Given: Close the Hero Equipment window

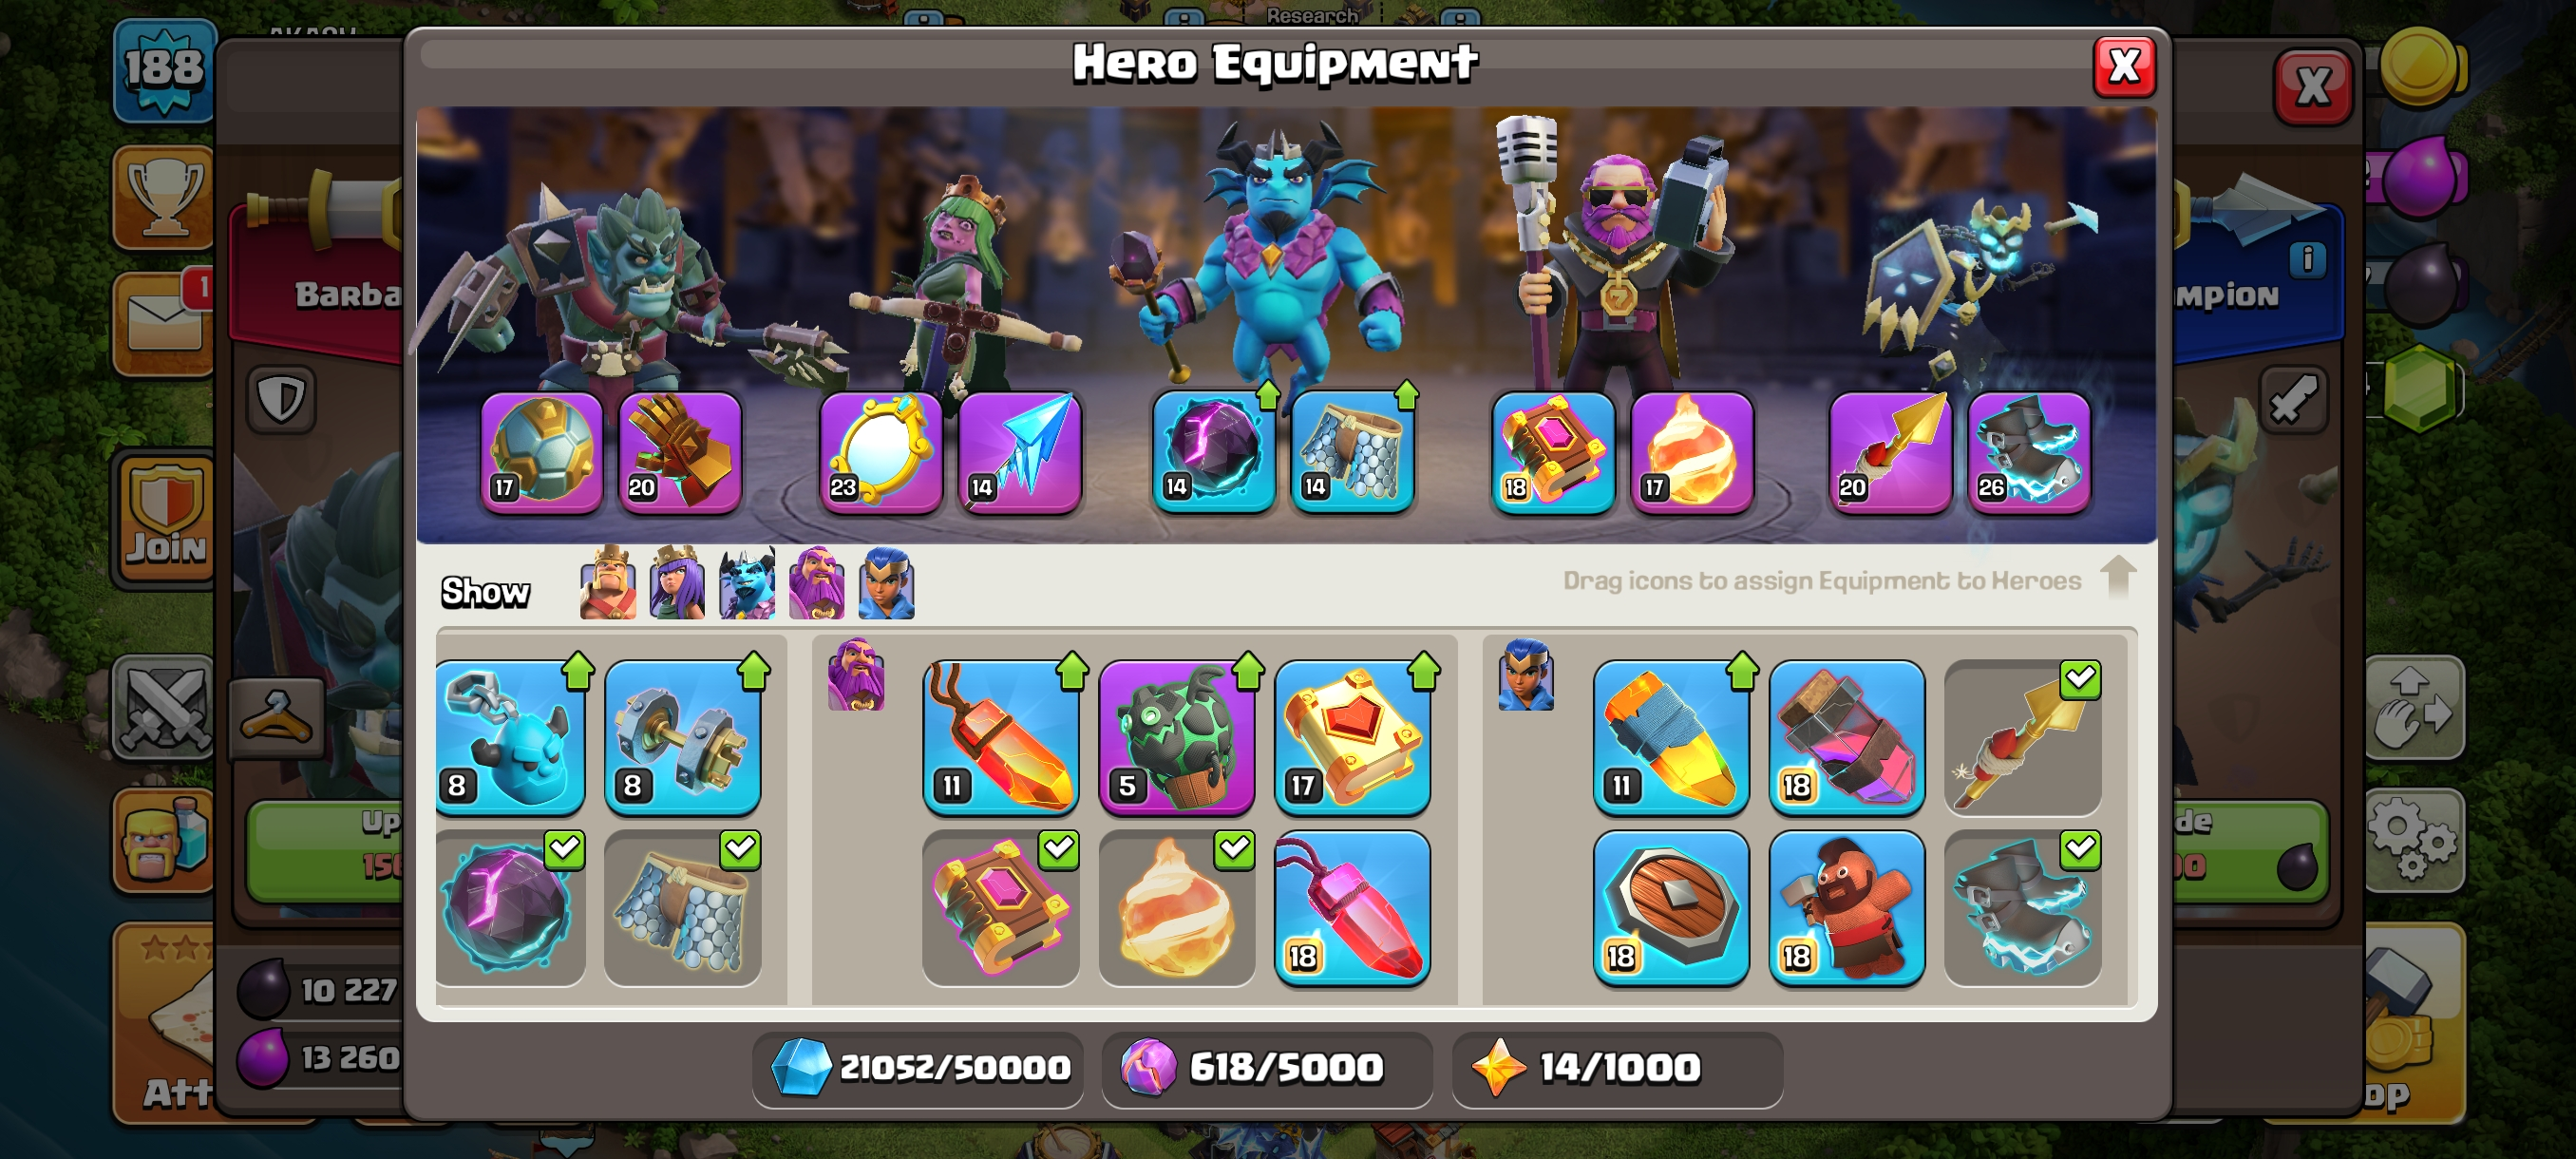Looking at the screenshot, I should 2124,67.
